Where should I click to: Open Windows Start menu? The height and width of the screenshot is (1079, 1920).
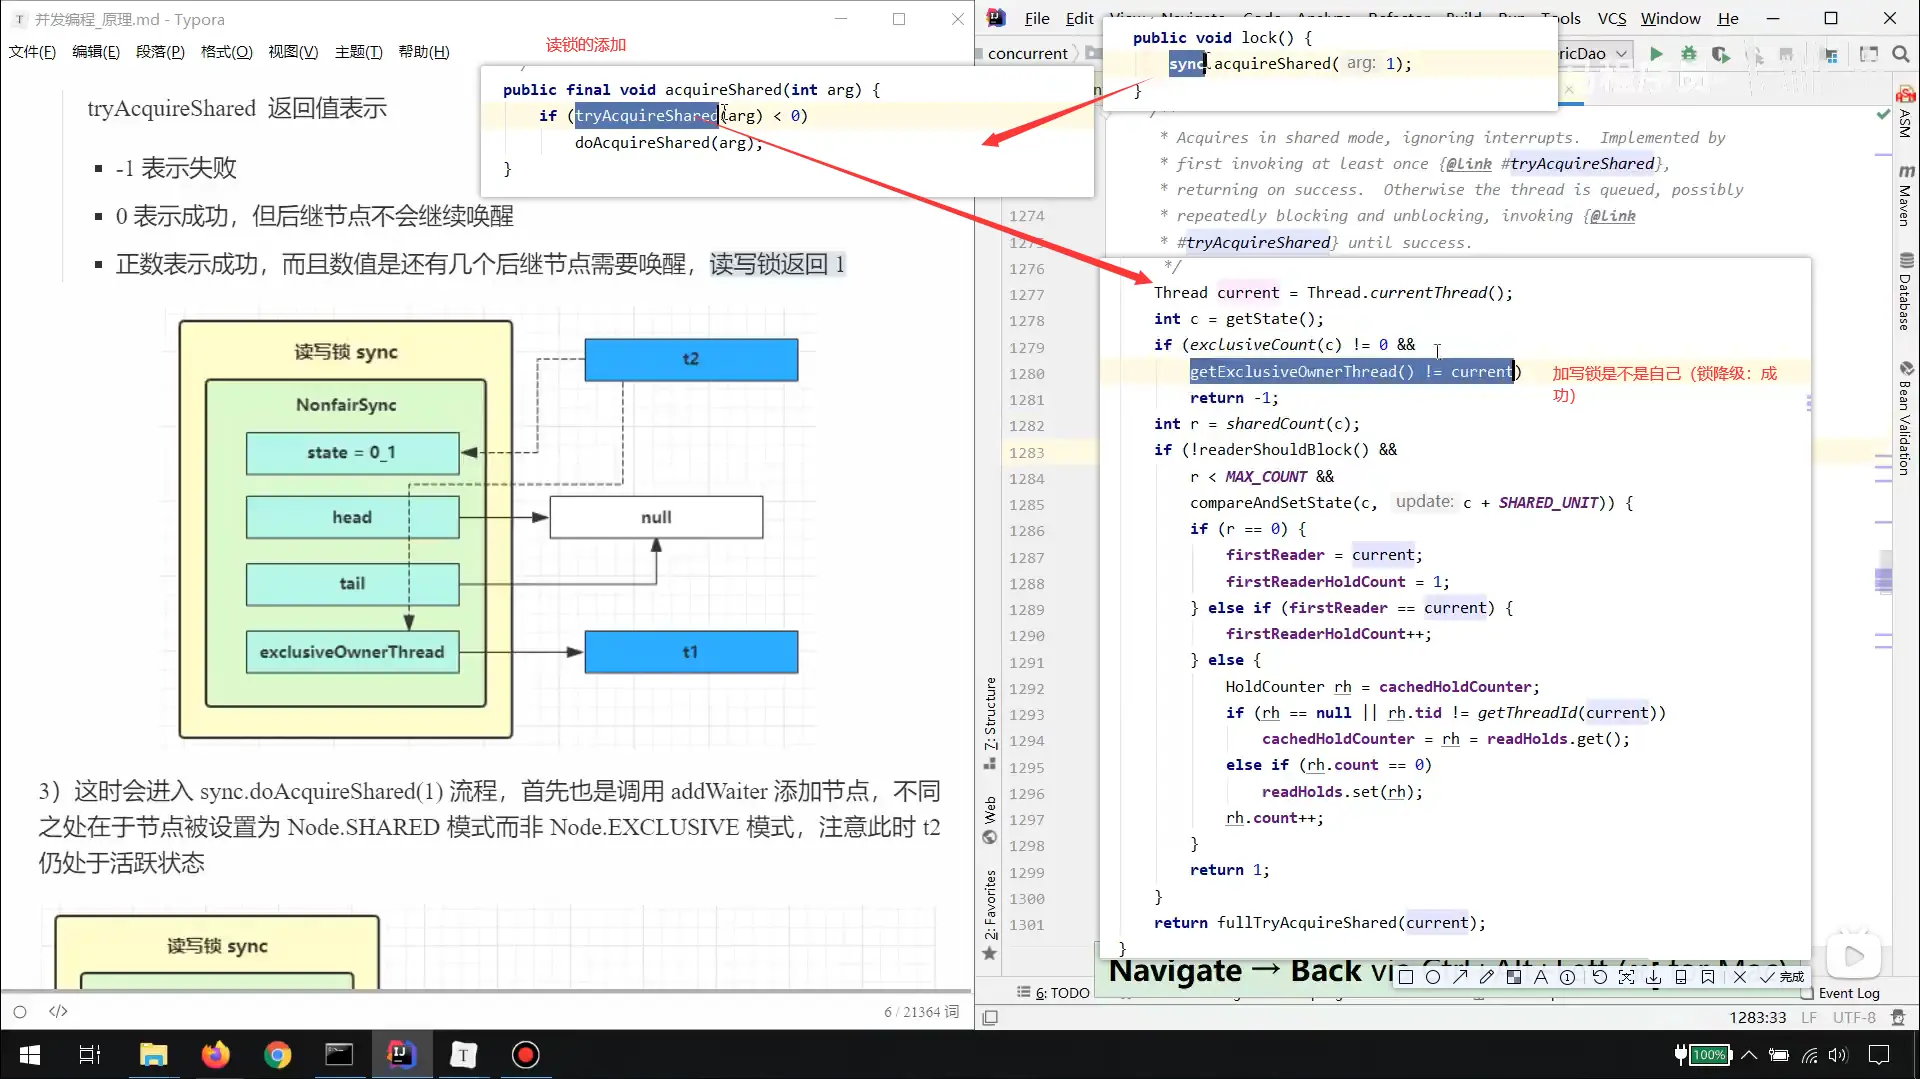(x=30, y=1055)
